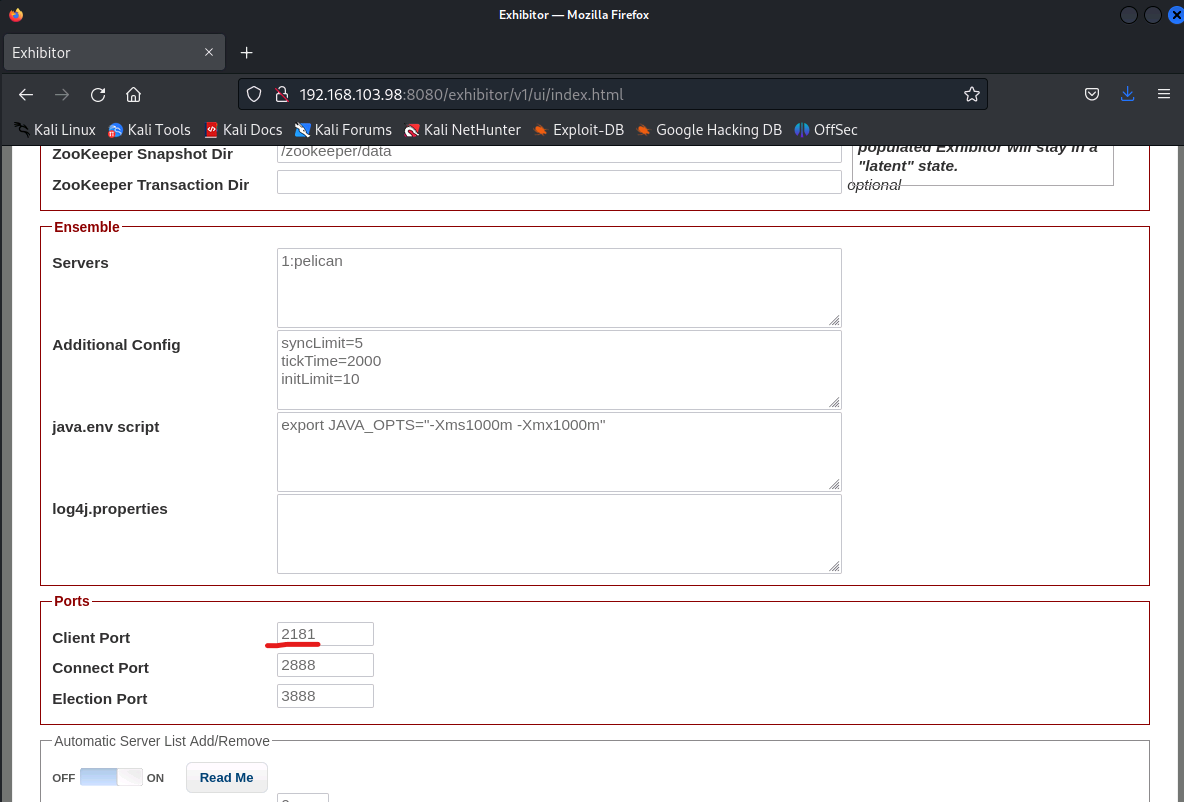Click the Election Port field

[325, 696]
